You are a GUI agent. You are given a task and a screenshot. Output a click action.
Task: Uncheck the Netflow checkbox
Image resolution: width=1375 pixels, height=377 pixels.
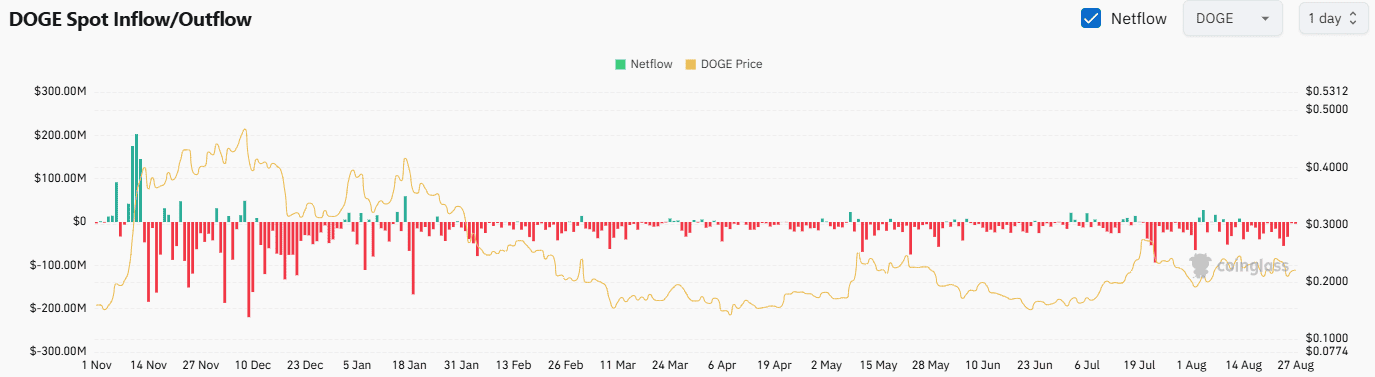[x=1091, y=18]
